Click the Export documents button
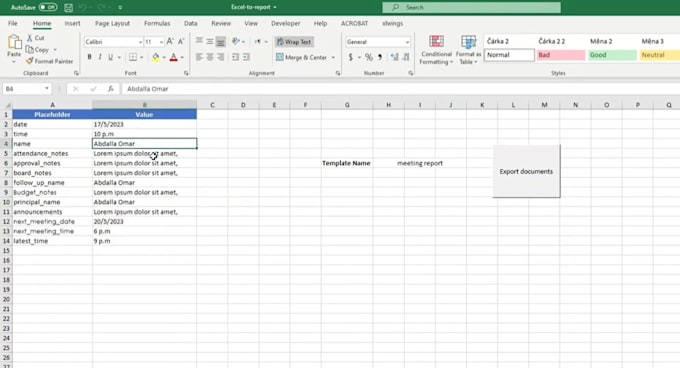The width and height of the screenshot is (680, 368). [x=526, y=171]
